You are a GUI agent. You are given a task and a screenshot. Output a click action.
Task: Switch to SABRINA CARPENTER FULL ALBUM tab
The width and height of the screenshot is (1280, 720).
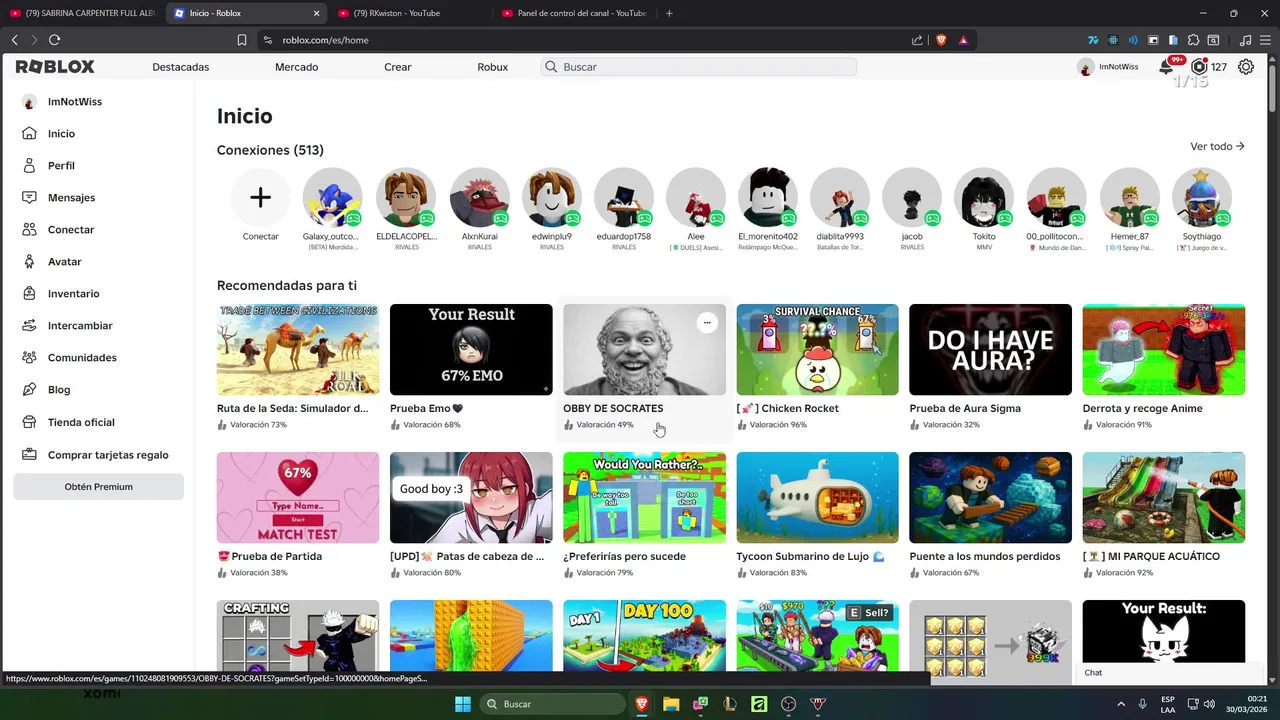click(x=82, y=13)
